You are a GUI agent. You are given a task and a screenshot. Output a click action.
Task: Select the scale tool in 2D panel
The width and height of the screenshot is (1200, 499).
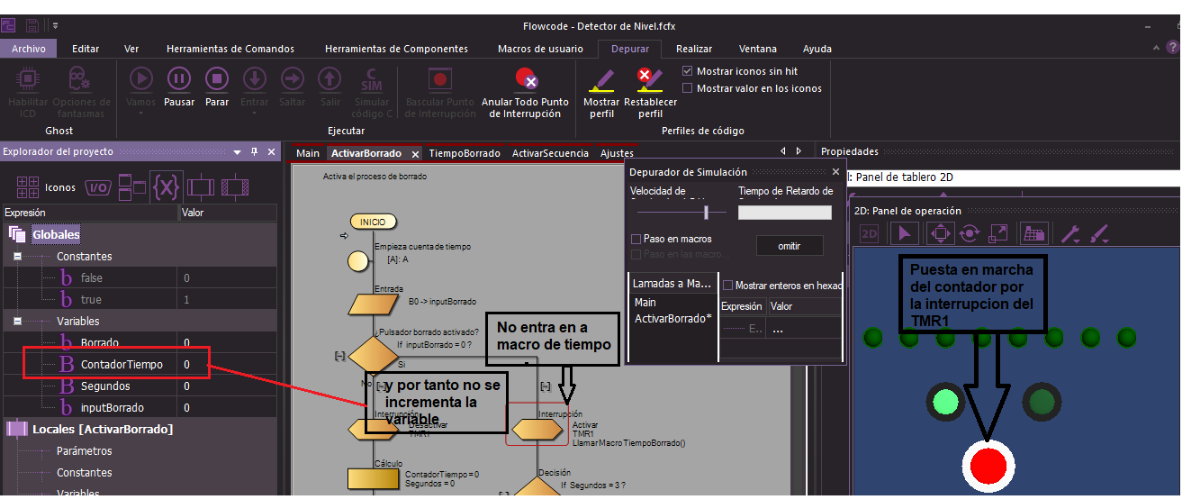[998, 233]
